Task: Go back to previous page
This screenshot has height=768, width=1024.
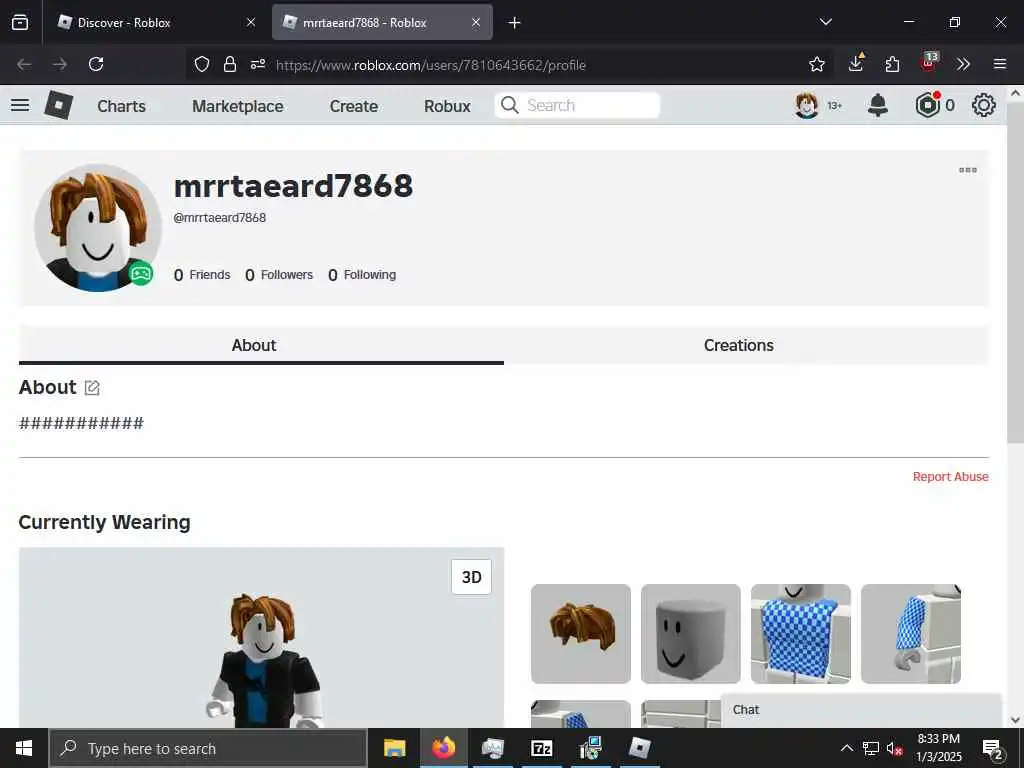Action: tap(24, 64)
